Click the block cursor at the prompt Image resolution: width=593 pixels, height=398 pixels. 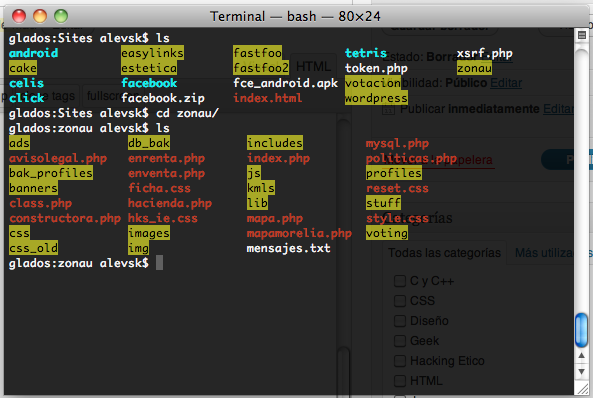click(x=159, y=263)
